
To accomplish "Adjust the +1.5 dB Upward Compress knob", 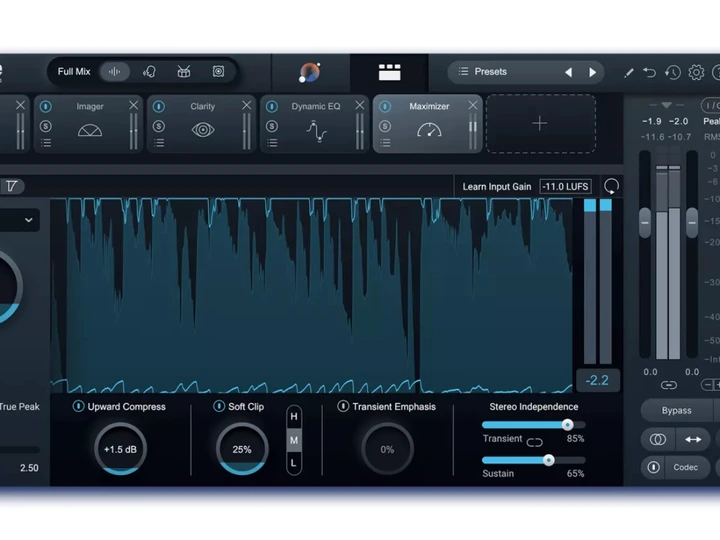I will (x=120, y=449).
